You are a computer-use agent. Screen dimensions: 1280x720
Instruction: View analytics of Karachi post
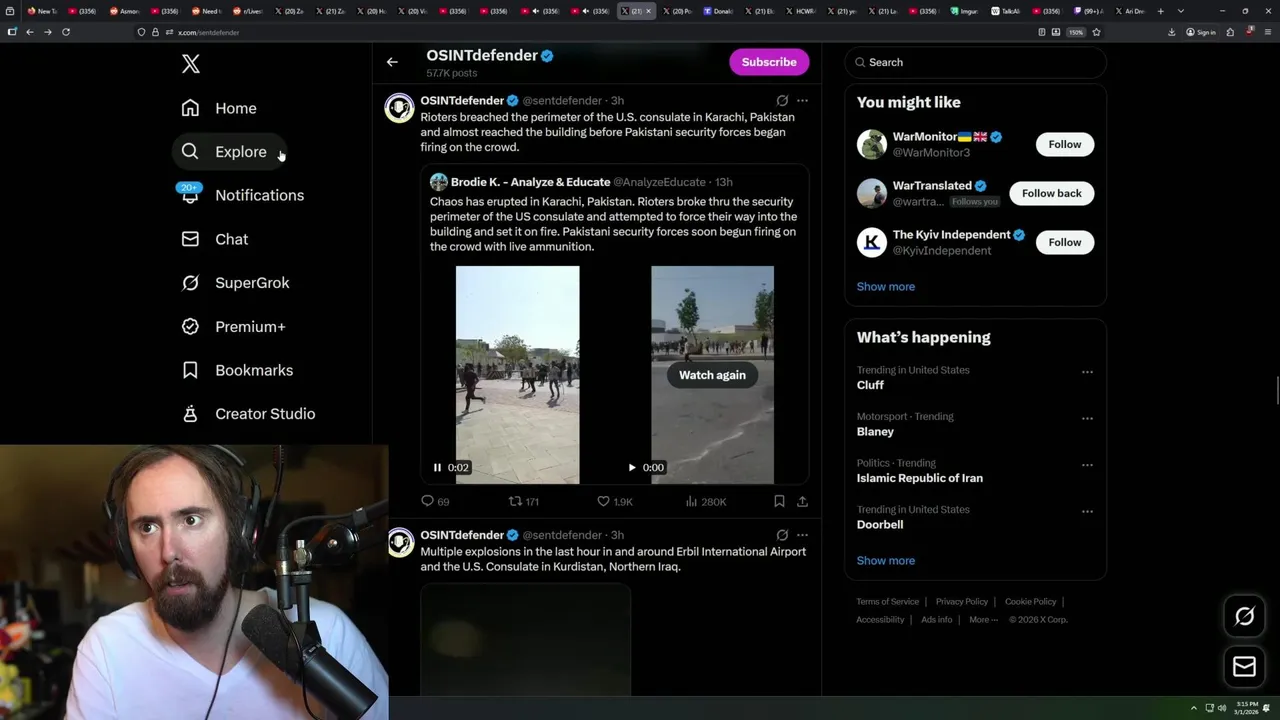[x=706, y=502]
